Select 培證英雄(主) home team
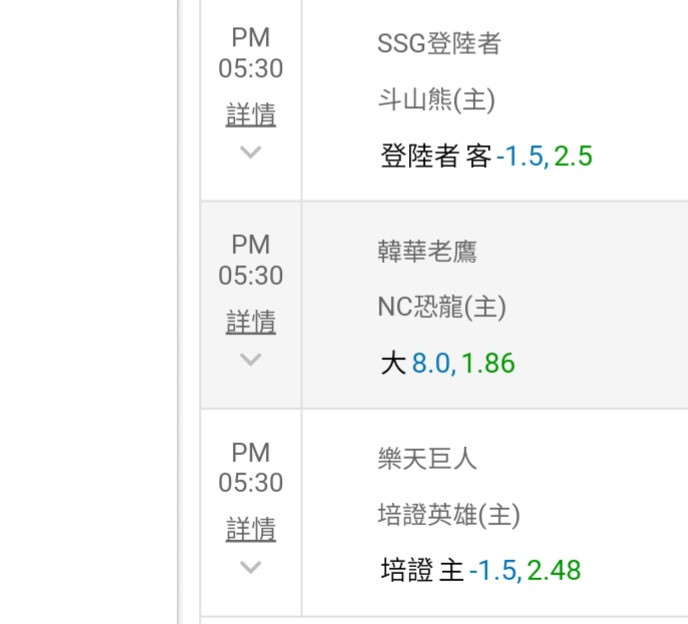Image resolution: width=688 pixels, height=624 pixels. (449, 515)
